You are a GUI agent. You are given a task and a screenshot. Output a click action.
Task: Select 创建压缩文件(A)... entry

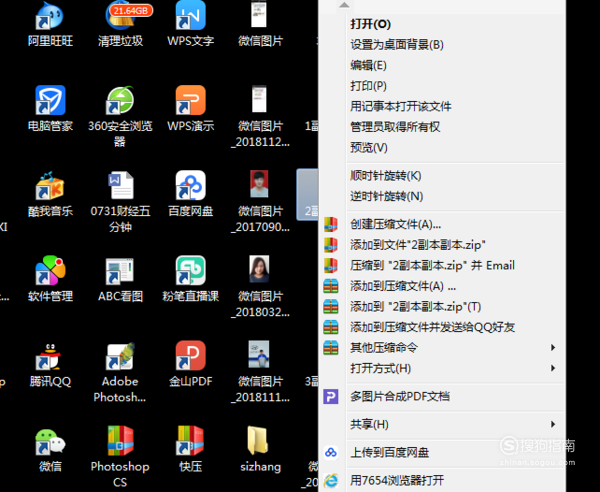click(x=442, y=225)
